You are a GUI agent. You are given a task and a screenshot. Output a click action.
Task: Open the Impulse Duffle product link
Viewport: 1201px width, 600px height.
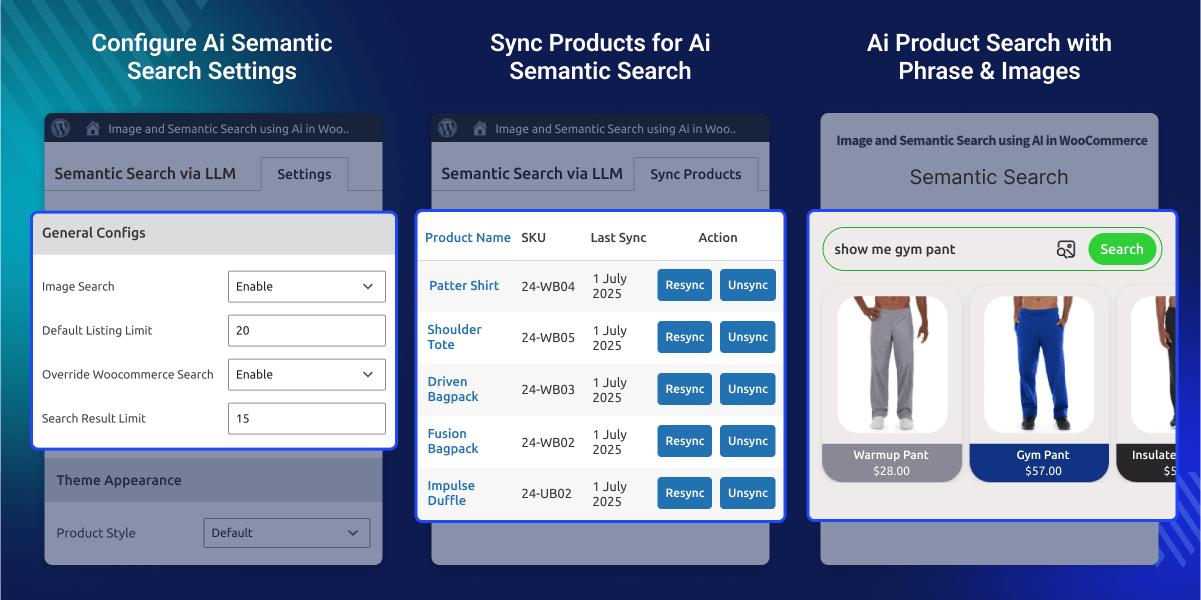click(452, 492)
